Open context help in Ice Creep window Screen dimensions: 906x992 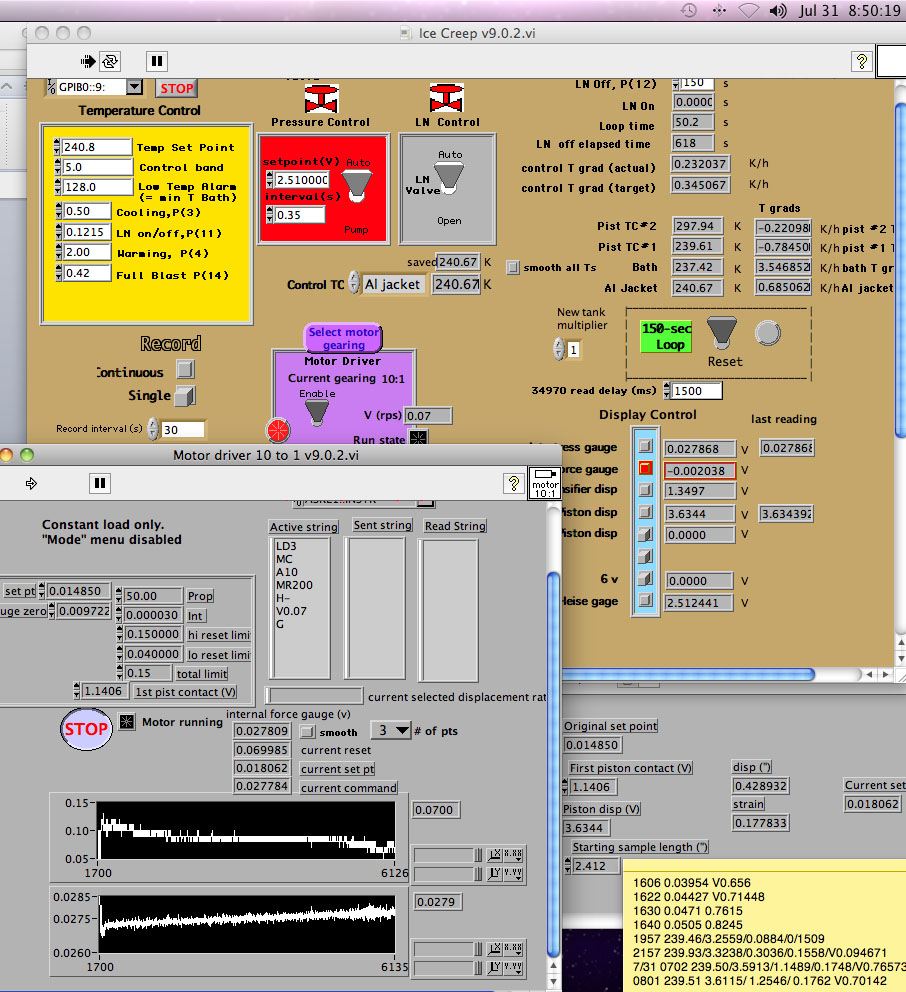click(862, 61)
